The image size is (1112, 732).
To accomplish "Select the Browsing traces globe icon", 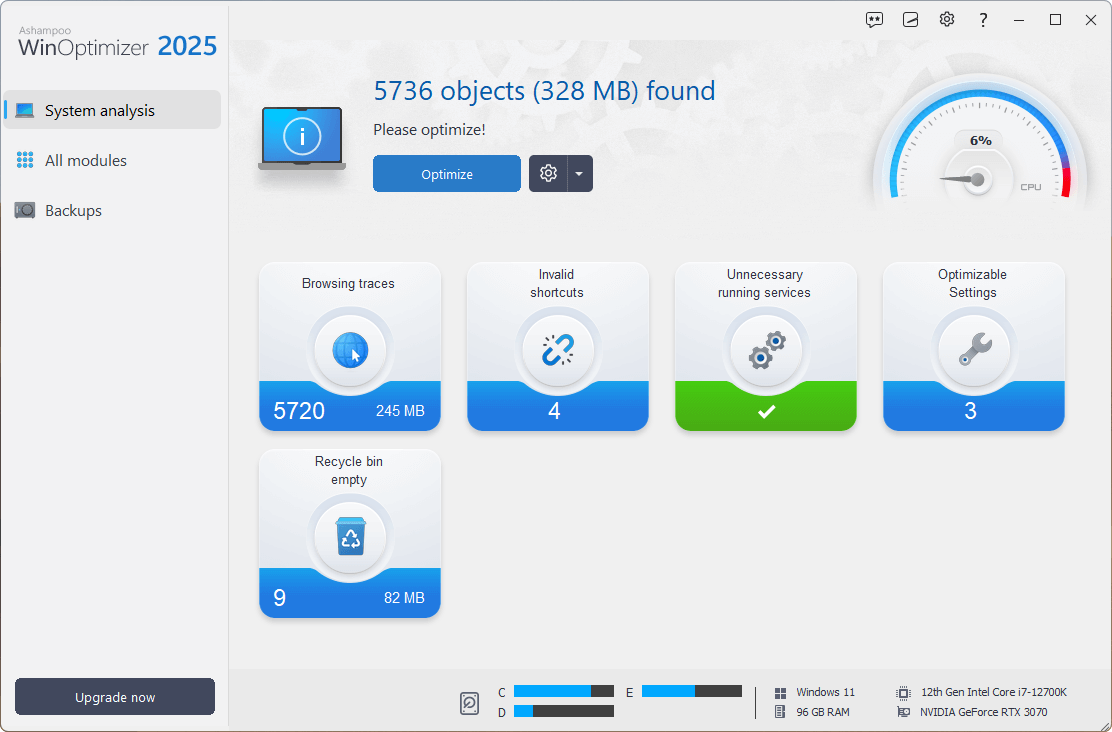I will pyautogui.click(x=350, y=351).
